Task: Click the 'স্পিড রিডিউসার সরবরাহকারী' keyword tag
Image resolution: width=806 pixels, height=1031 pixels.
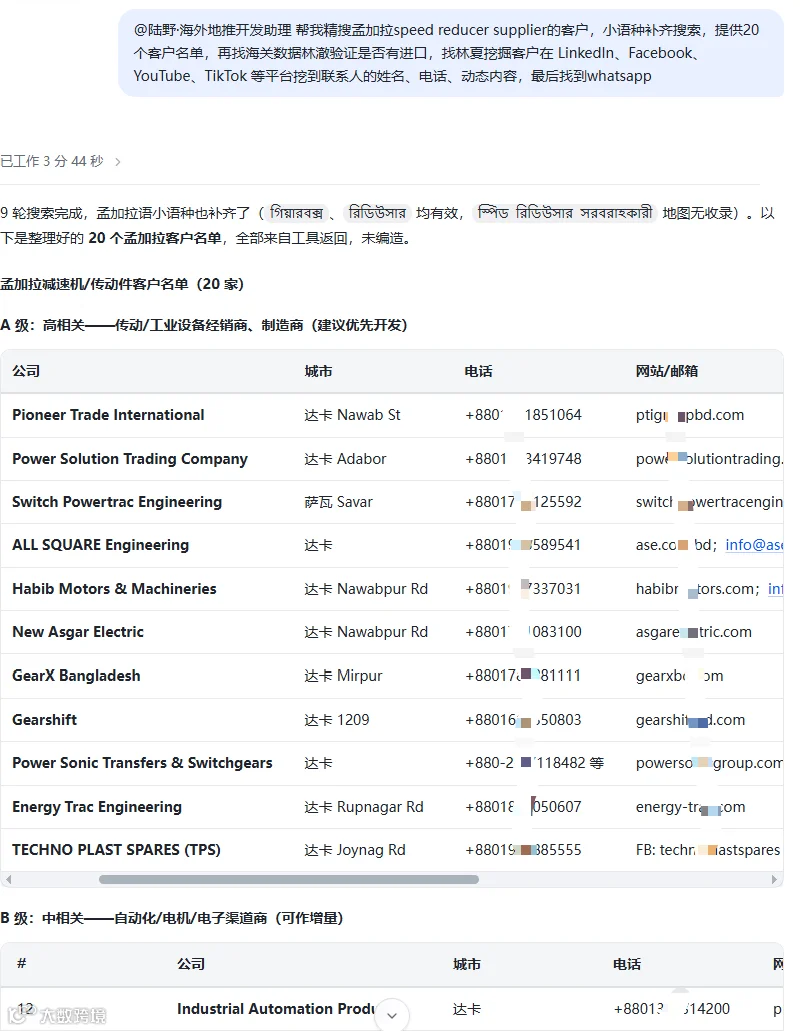Action: (565, 213)
